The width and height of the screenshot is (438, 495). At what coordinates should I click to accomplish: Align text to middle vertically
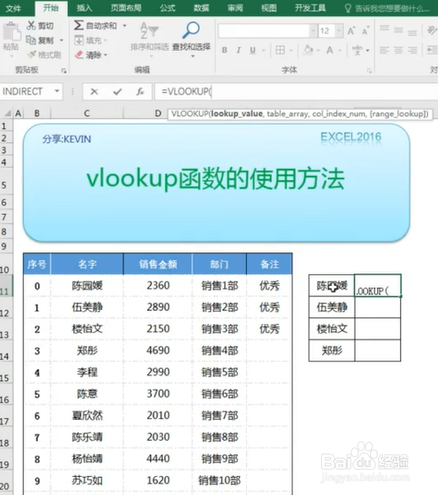398,30
